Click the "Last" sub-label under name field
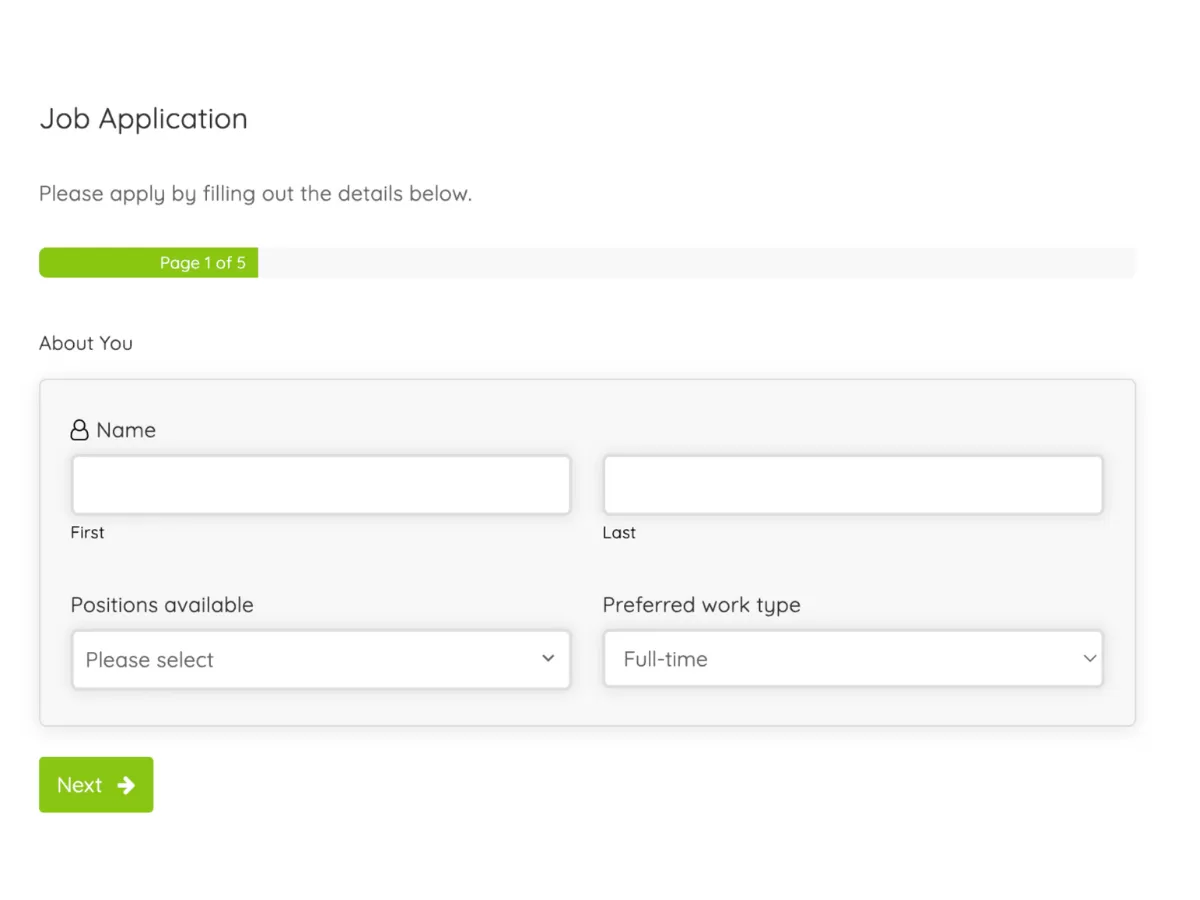The width and height of the screenshot is (1200, 900). click(x=619, y=533)
